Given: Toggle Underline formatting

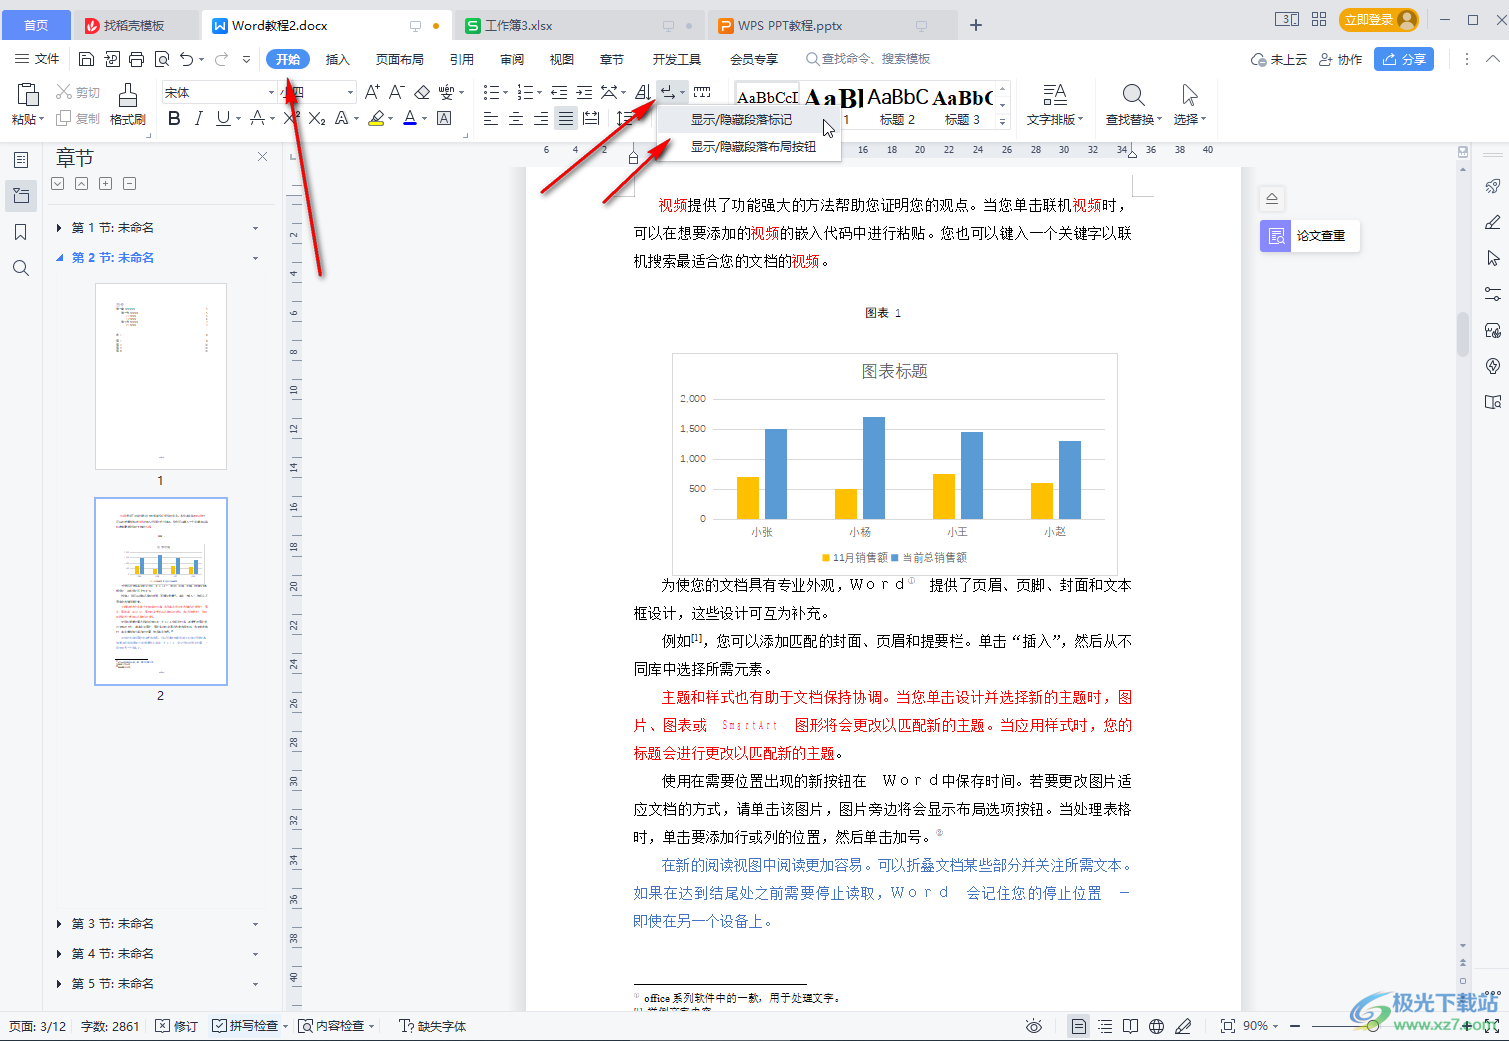Looking at the screenshot, I should point(222,118).
